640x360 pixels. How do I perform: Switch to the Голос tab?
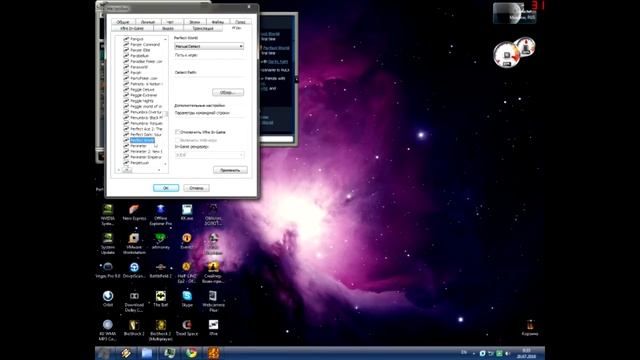point(240,22)
